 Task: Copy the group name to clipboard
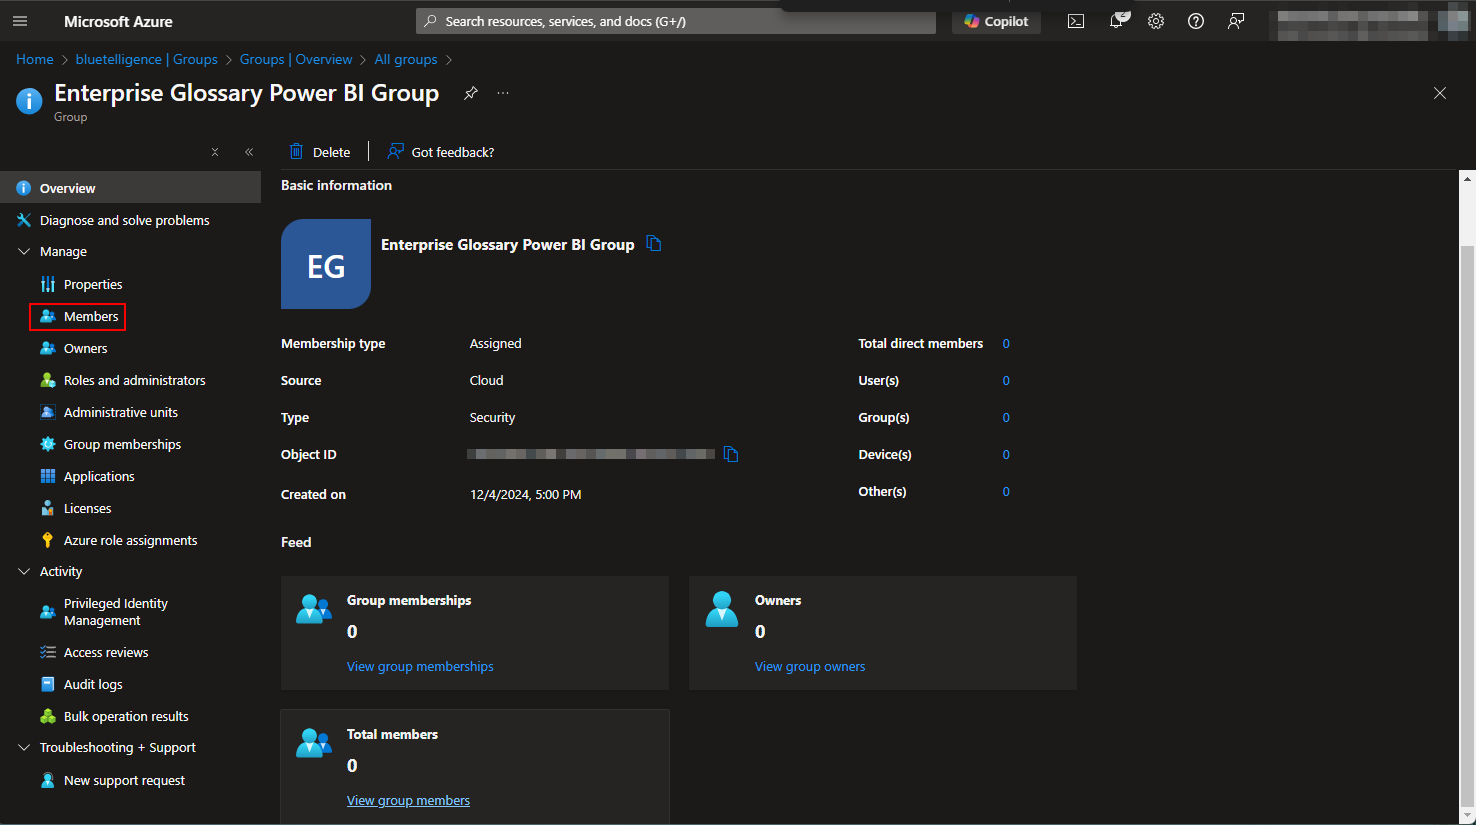point(654,244)
